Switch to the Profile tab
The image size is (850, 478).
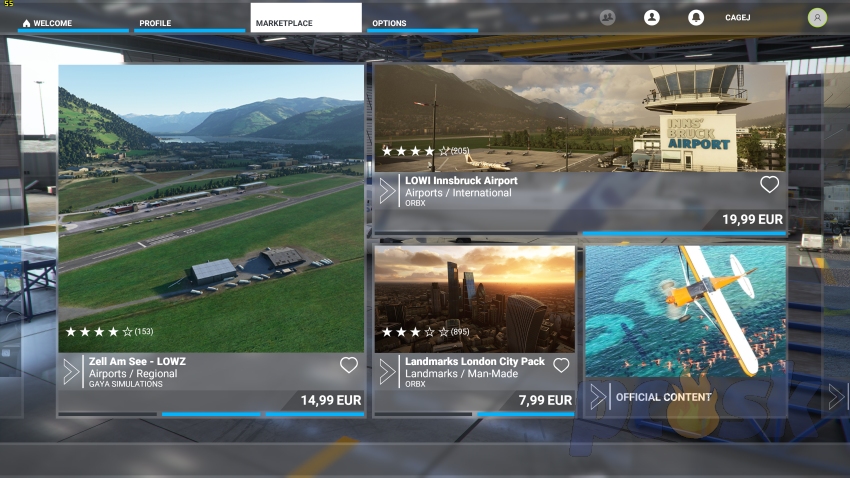190,18
